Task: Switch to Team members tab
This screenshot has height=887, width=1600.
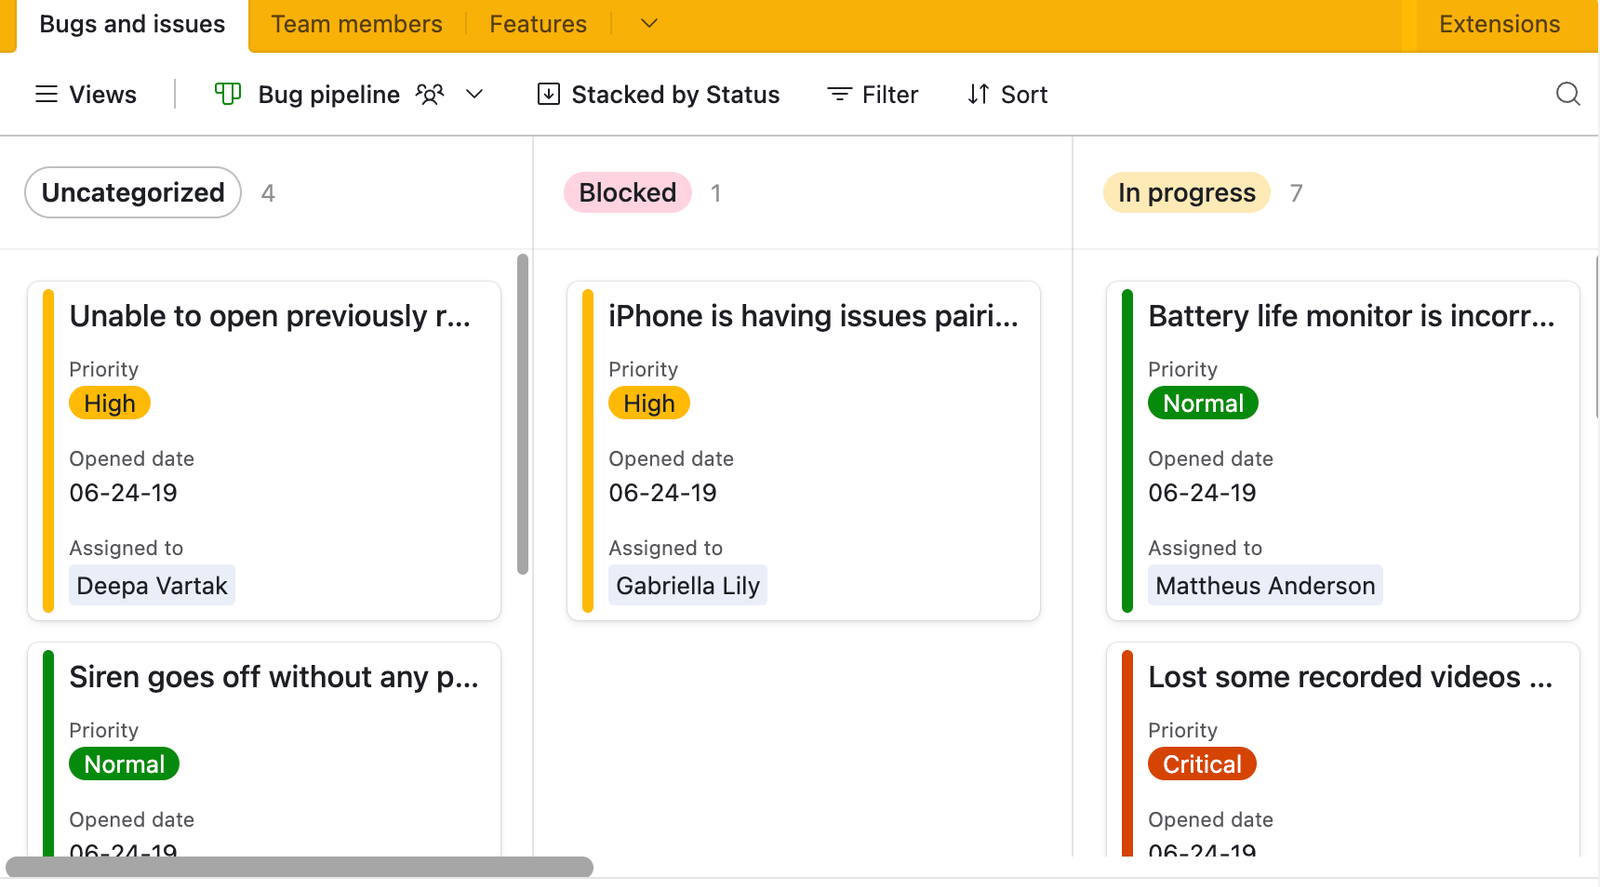Action: [356, 24]
